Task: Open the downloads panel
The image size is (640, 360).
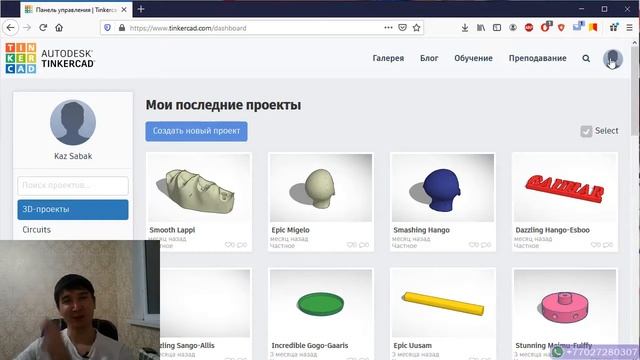Action: pyautogui.click(x=464, y=28)
